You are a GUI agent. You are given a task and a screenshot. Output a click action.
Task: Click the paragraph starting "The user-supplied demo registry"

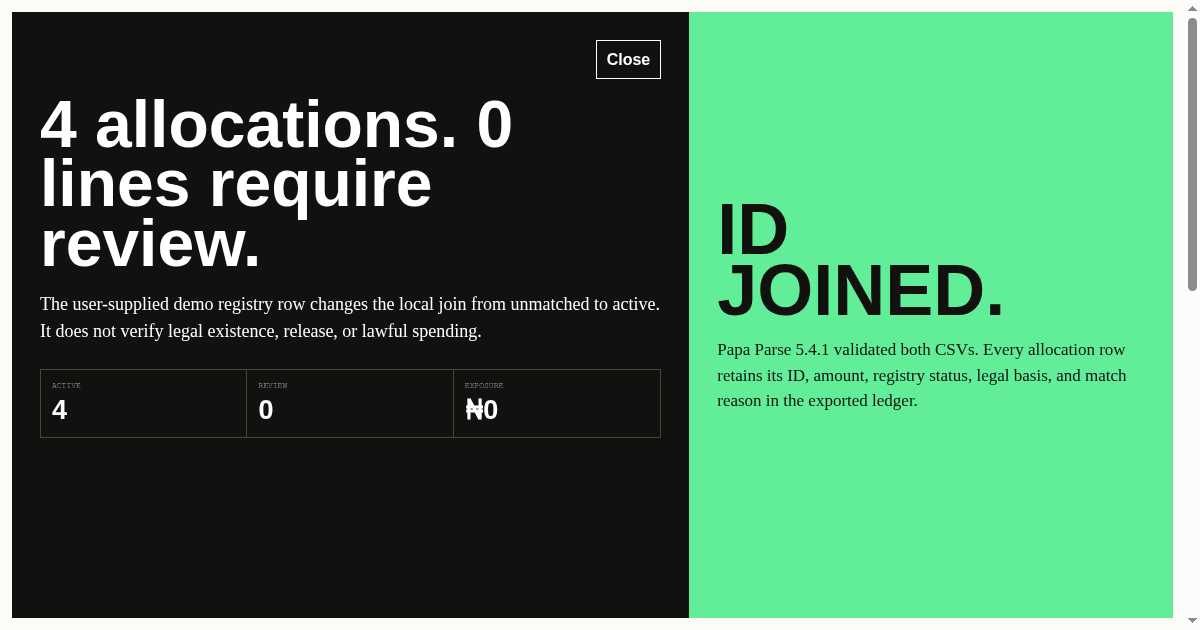[x=350, y=317]
